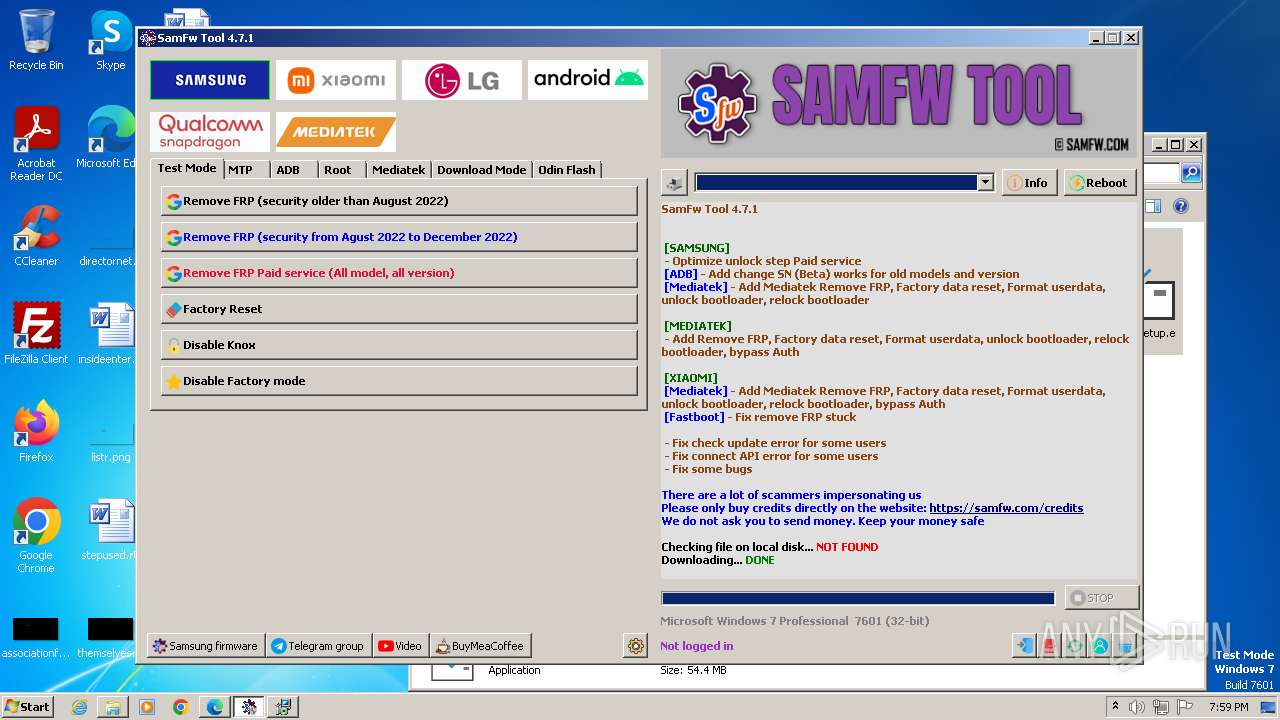
Task: Launch Chrome from the taskbar
Action: (181, 707)
